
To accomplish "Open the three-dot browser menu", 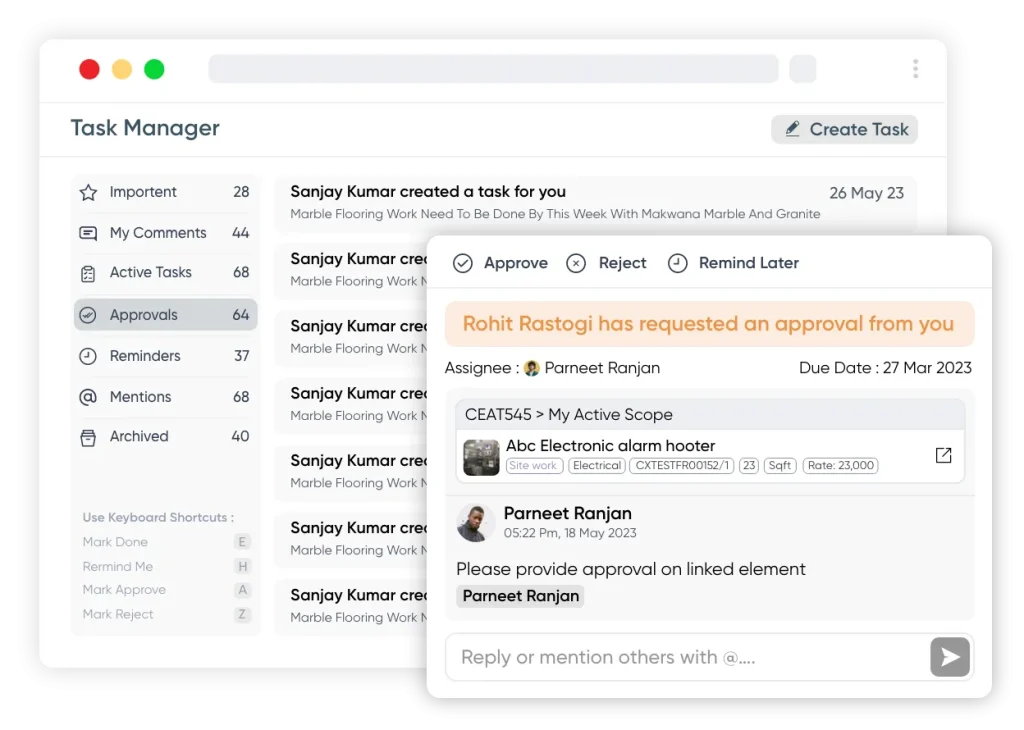I will (915, 69).
